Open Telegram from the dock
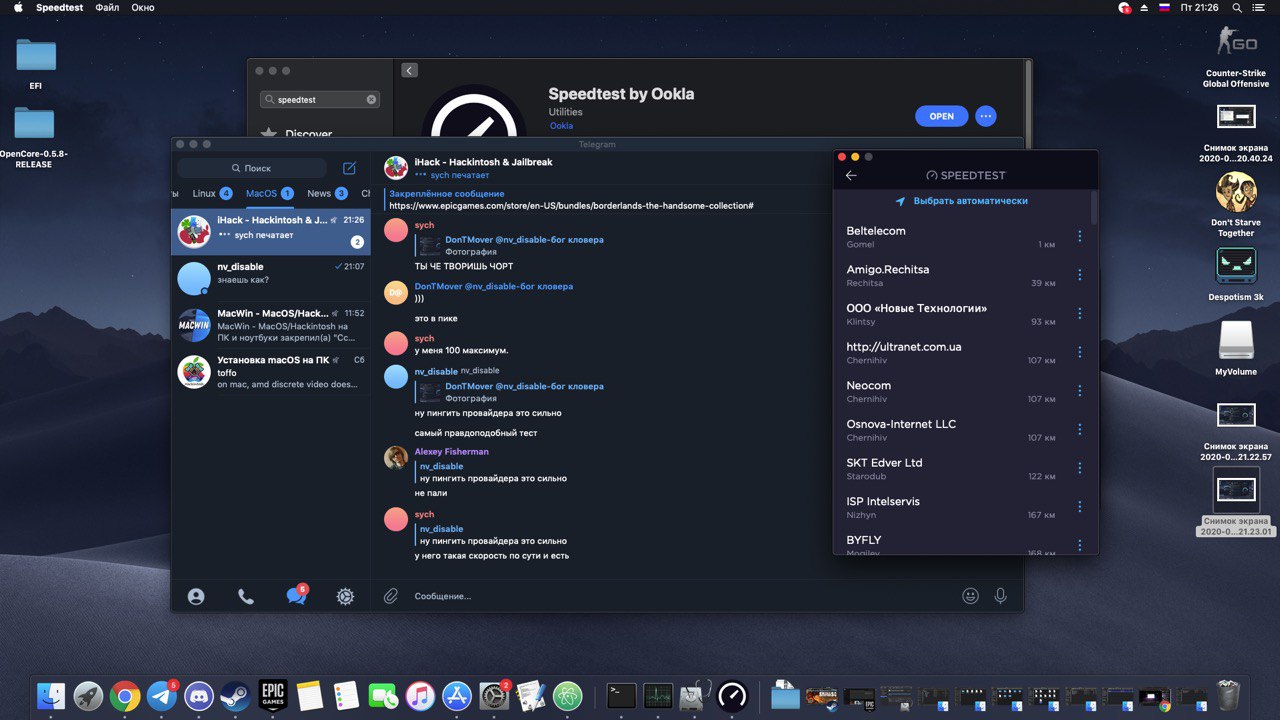This screenshot has width=1280, height=720. (x=162, y=695)
